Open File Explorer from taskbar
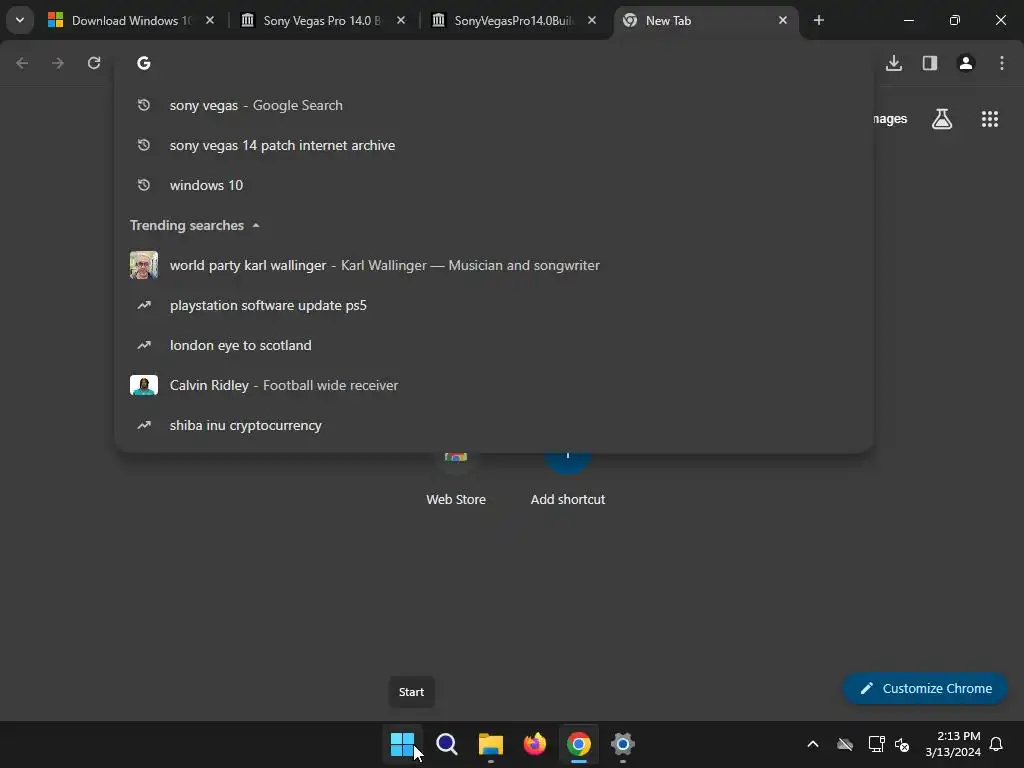 (491, 744)
